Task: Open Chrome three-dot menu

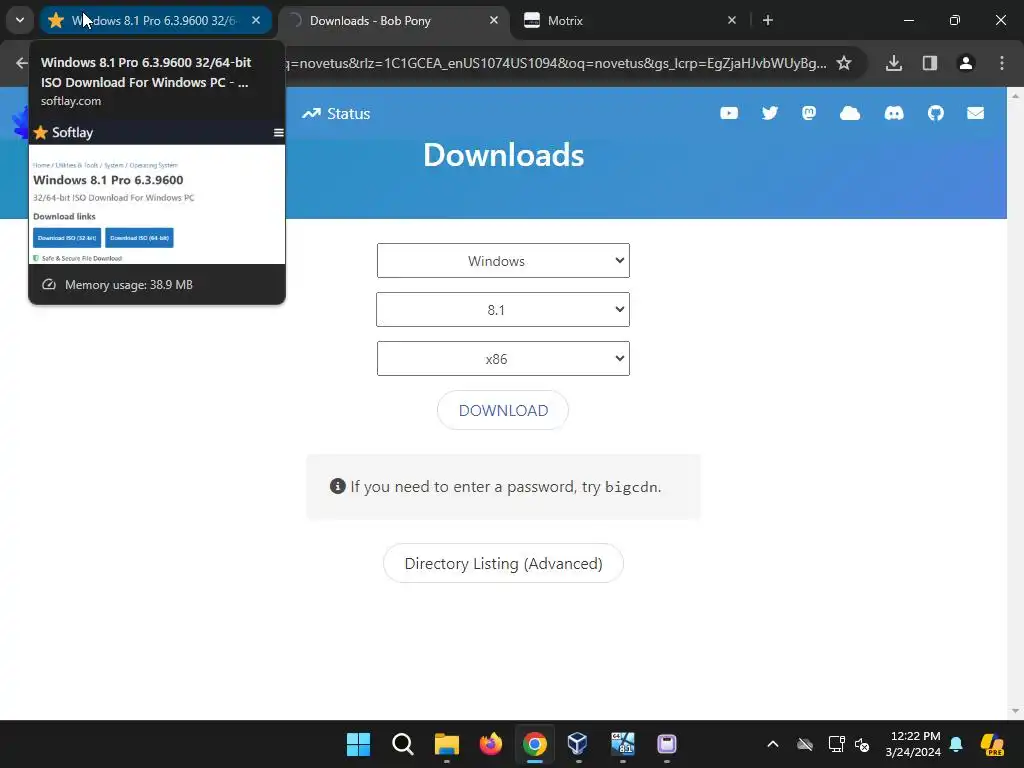Action: tap(1002, 63)
